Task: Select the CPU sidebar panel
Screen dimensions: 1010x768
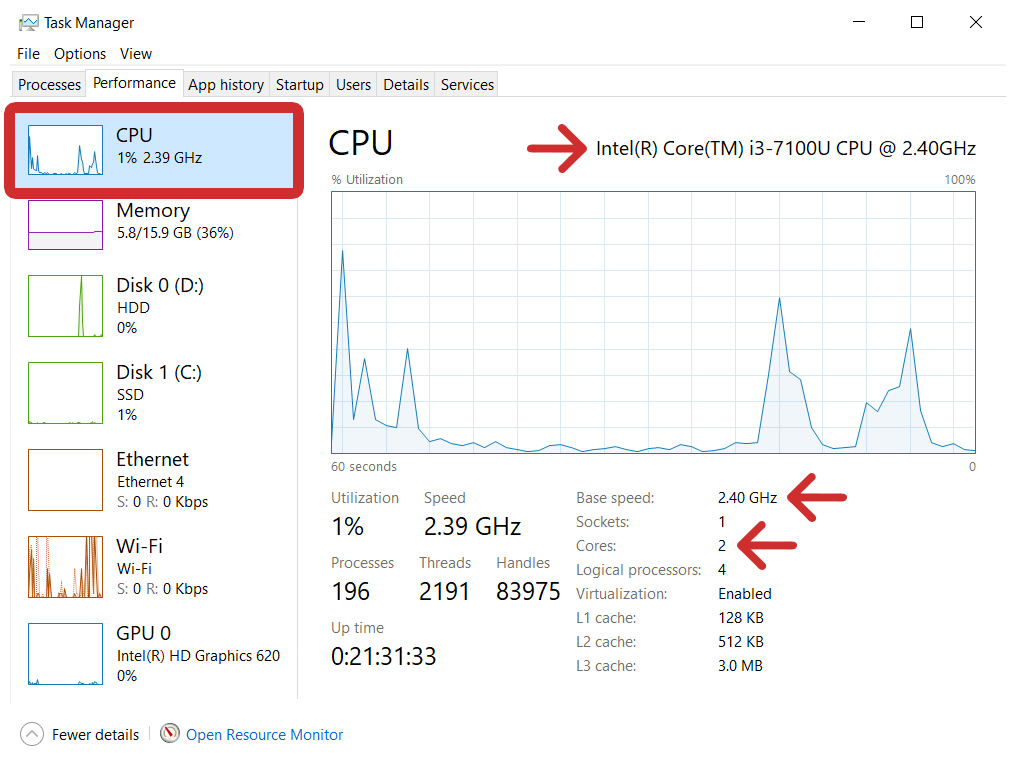Action: [150, 147]
